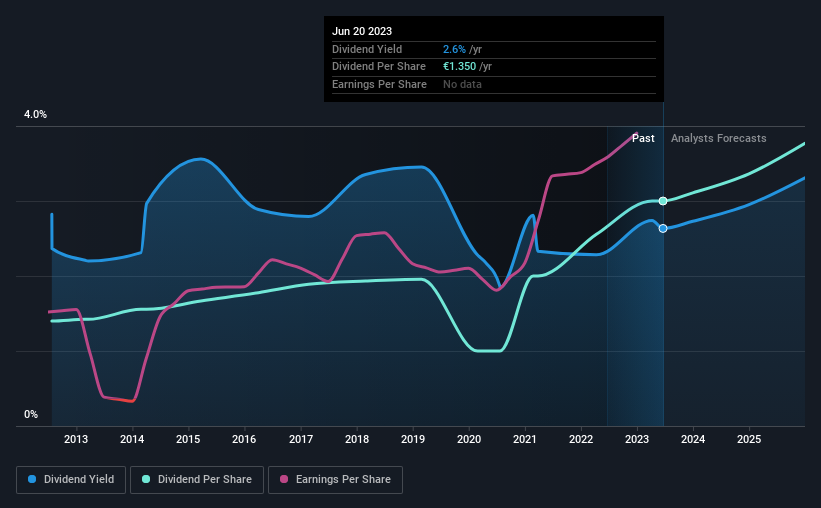Click the 4.0% y-axis label
The height and width of the screenshot is (508, 821).
pos(35,115)
